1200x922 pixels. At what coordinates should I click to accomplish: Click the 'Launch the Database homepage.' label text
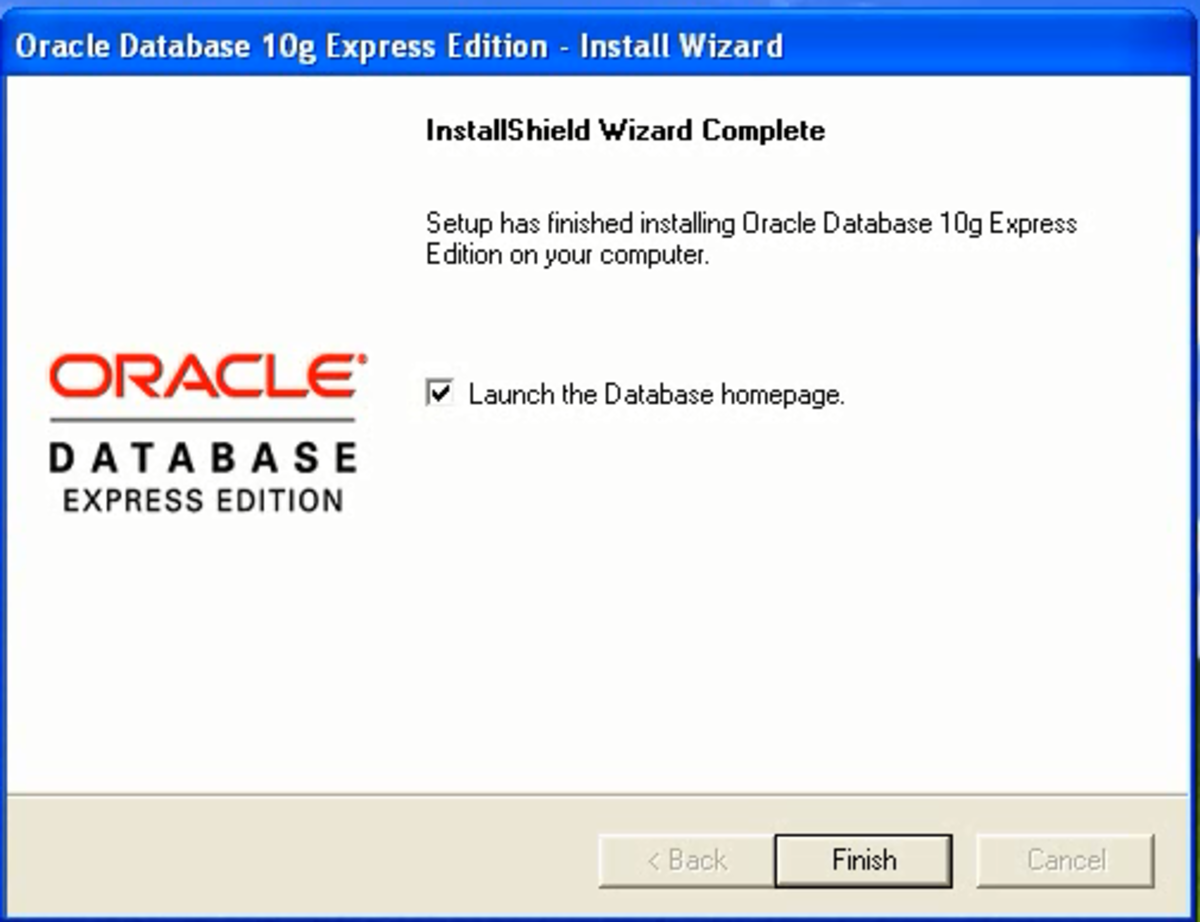[656, 395]
